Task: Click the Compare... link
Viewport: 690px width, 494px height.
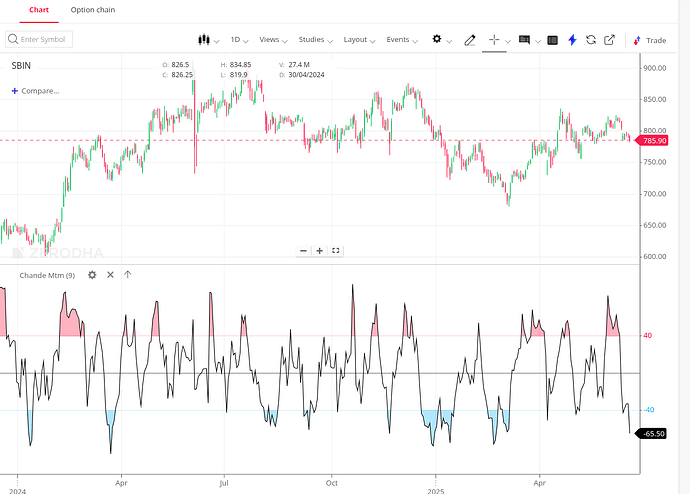Action: [x=35, y=91]
